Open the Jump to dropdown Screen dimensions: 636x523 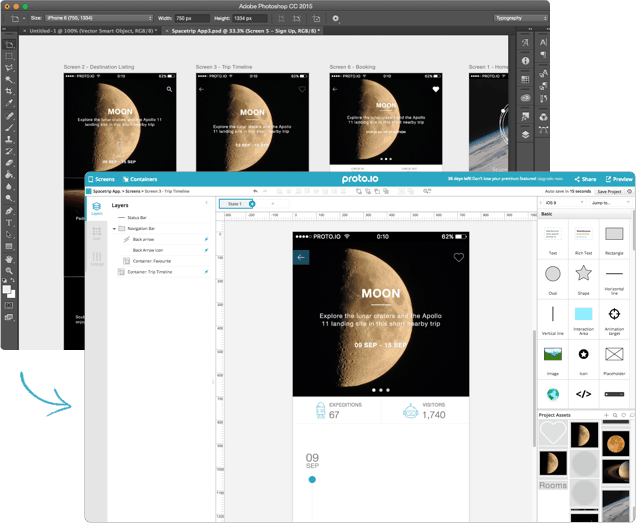pos(610,202)
